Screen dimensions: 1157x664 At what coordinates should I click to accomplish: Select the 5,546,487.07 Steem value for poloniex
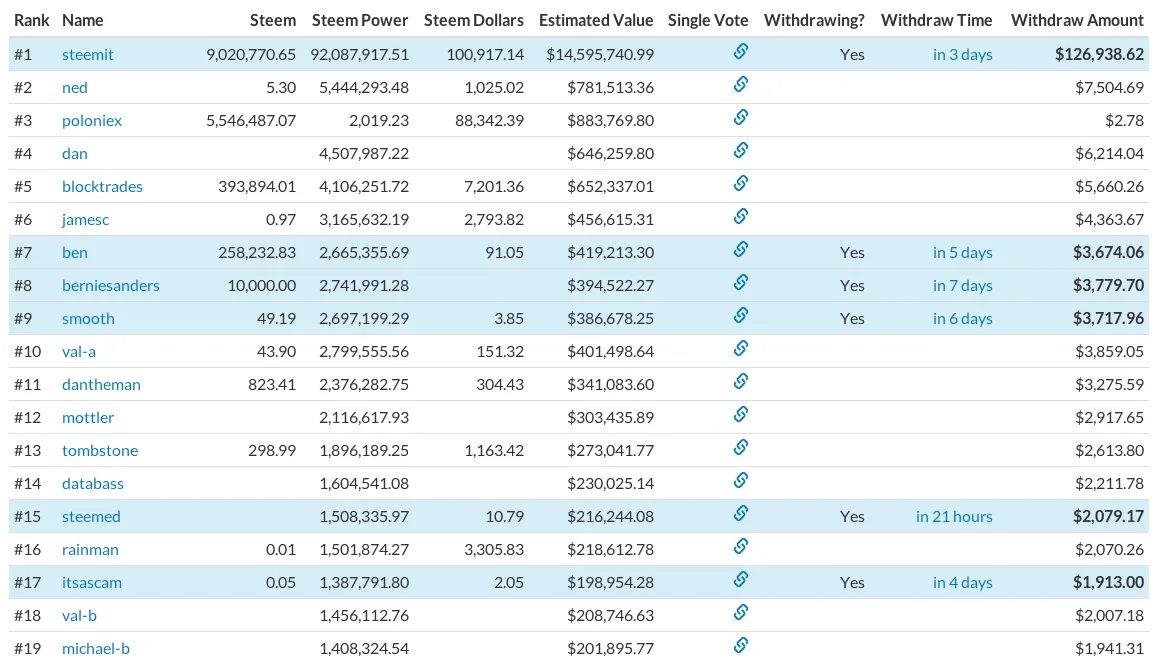(x=251, y=120)
